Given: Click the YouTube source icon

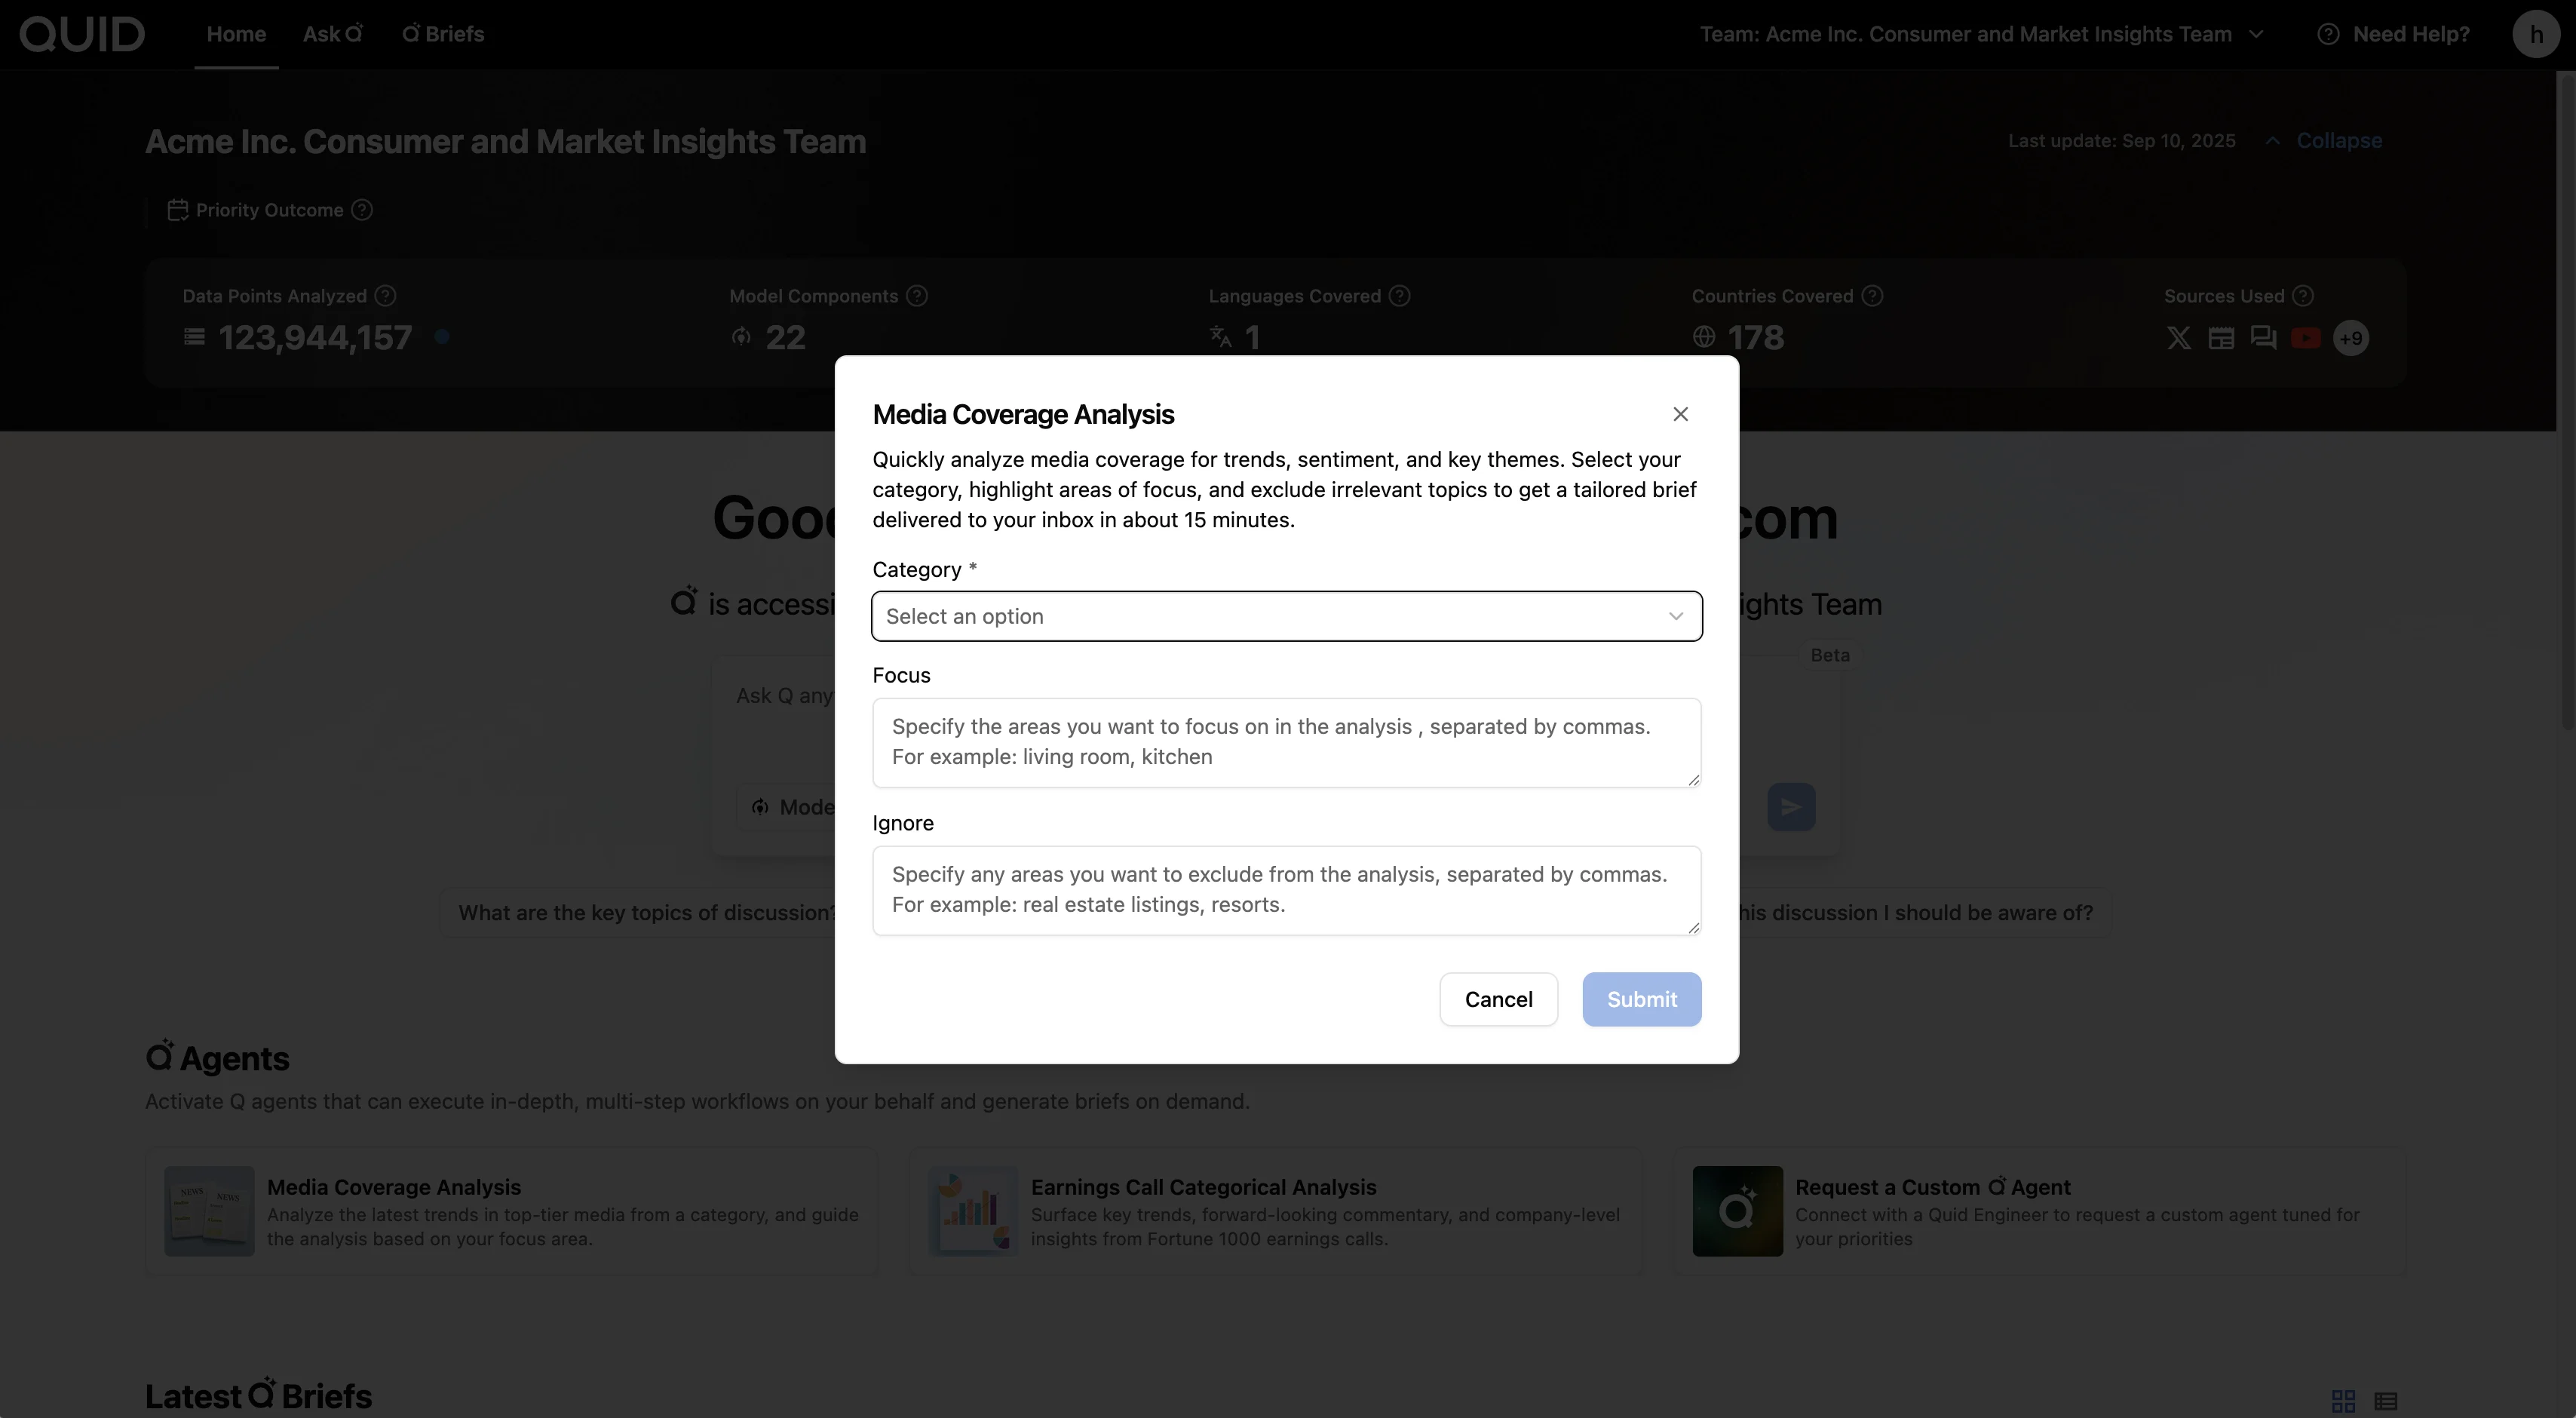Looking at the screenshot, I should coord(2305,338).
